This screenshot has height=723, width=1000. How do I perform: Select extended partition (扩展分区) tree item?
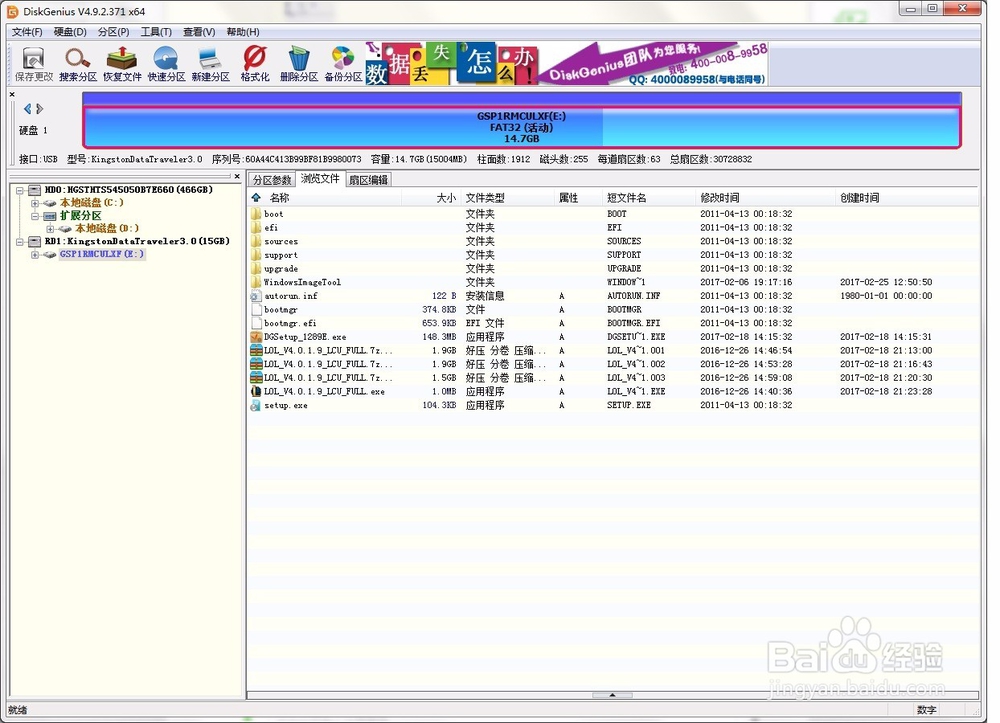(x=80, y=215)
